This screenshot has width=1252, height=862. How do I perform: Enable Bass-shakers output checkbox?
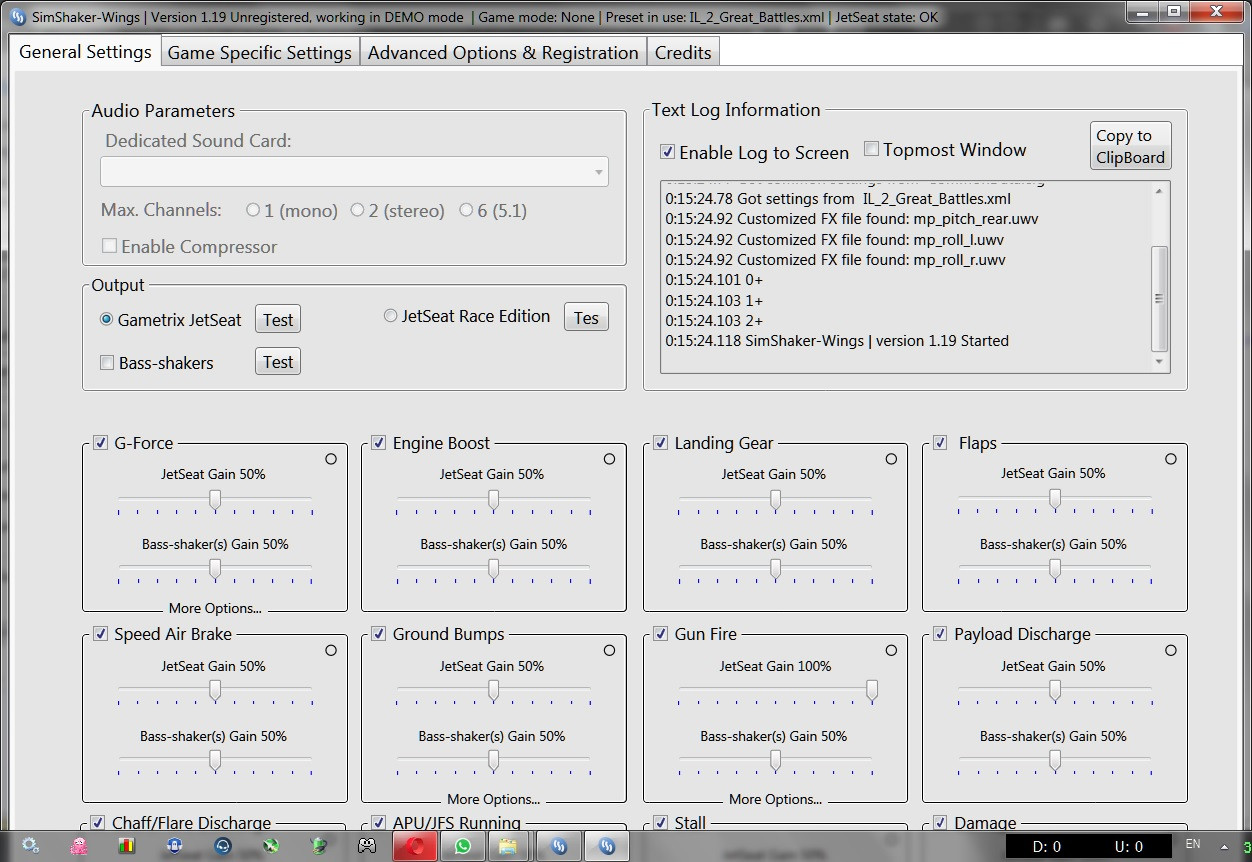click(107, 363)
